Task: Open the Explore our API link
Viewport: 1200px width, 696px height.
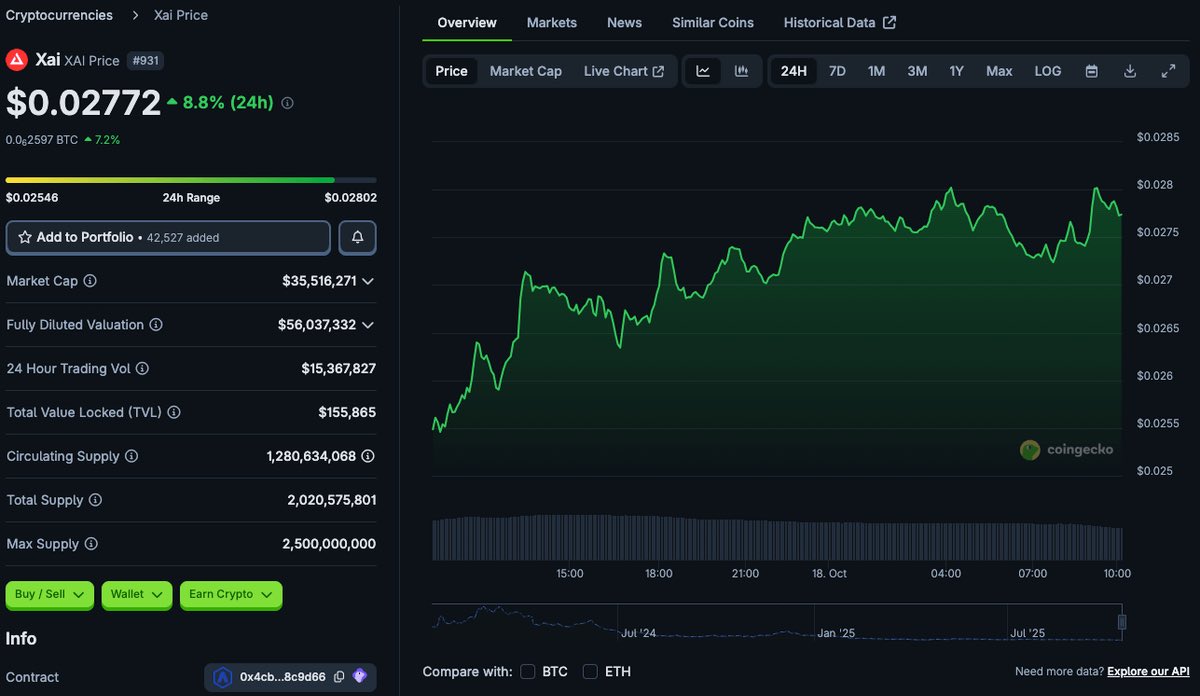Action: 1148,671
